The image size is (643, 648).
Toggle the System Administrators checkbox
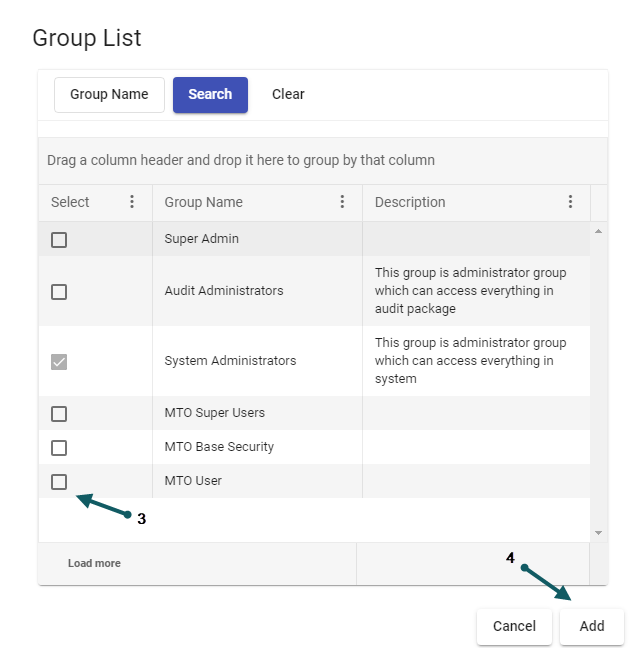point(59,361)
